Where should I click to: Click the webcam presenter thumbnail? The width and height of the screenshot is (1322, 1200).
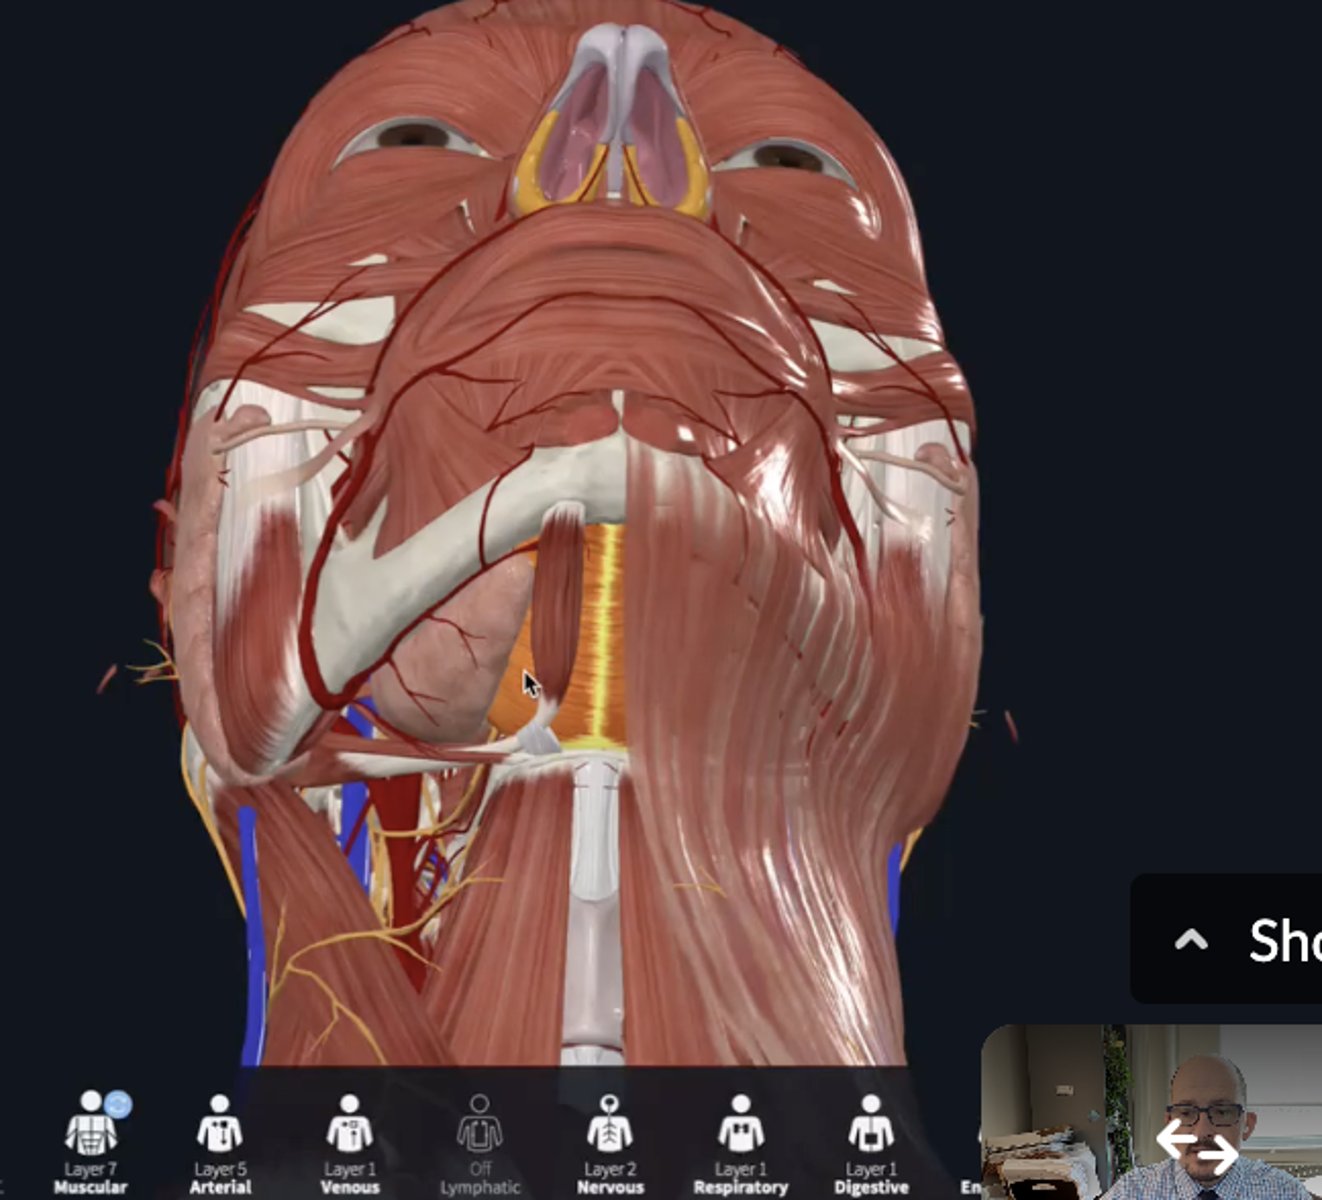[x=1151, y=1111]
